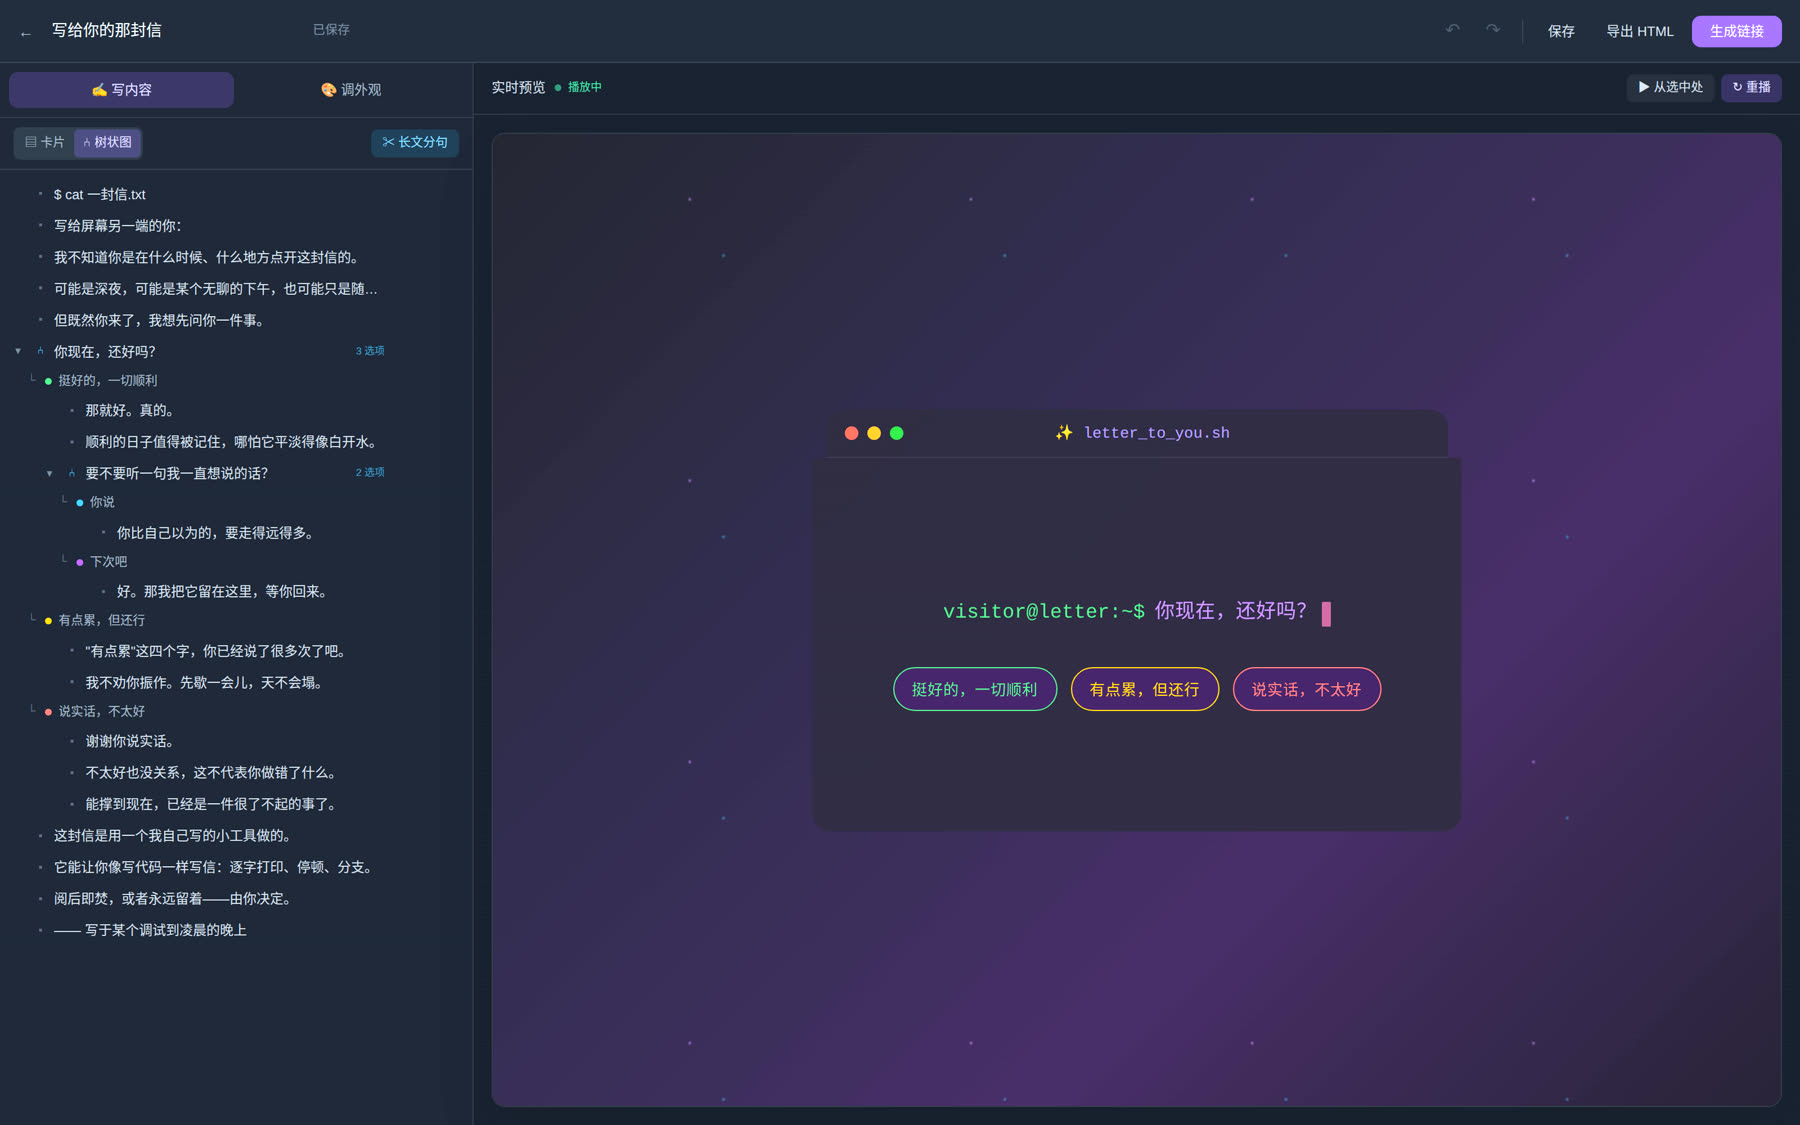Click the title 写给你的那封信

pyautogui.click(x=107, y=30)
